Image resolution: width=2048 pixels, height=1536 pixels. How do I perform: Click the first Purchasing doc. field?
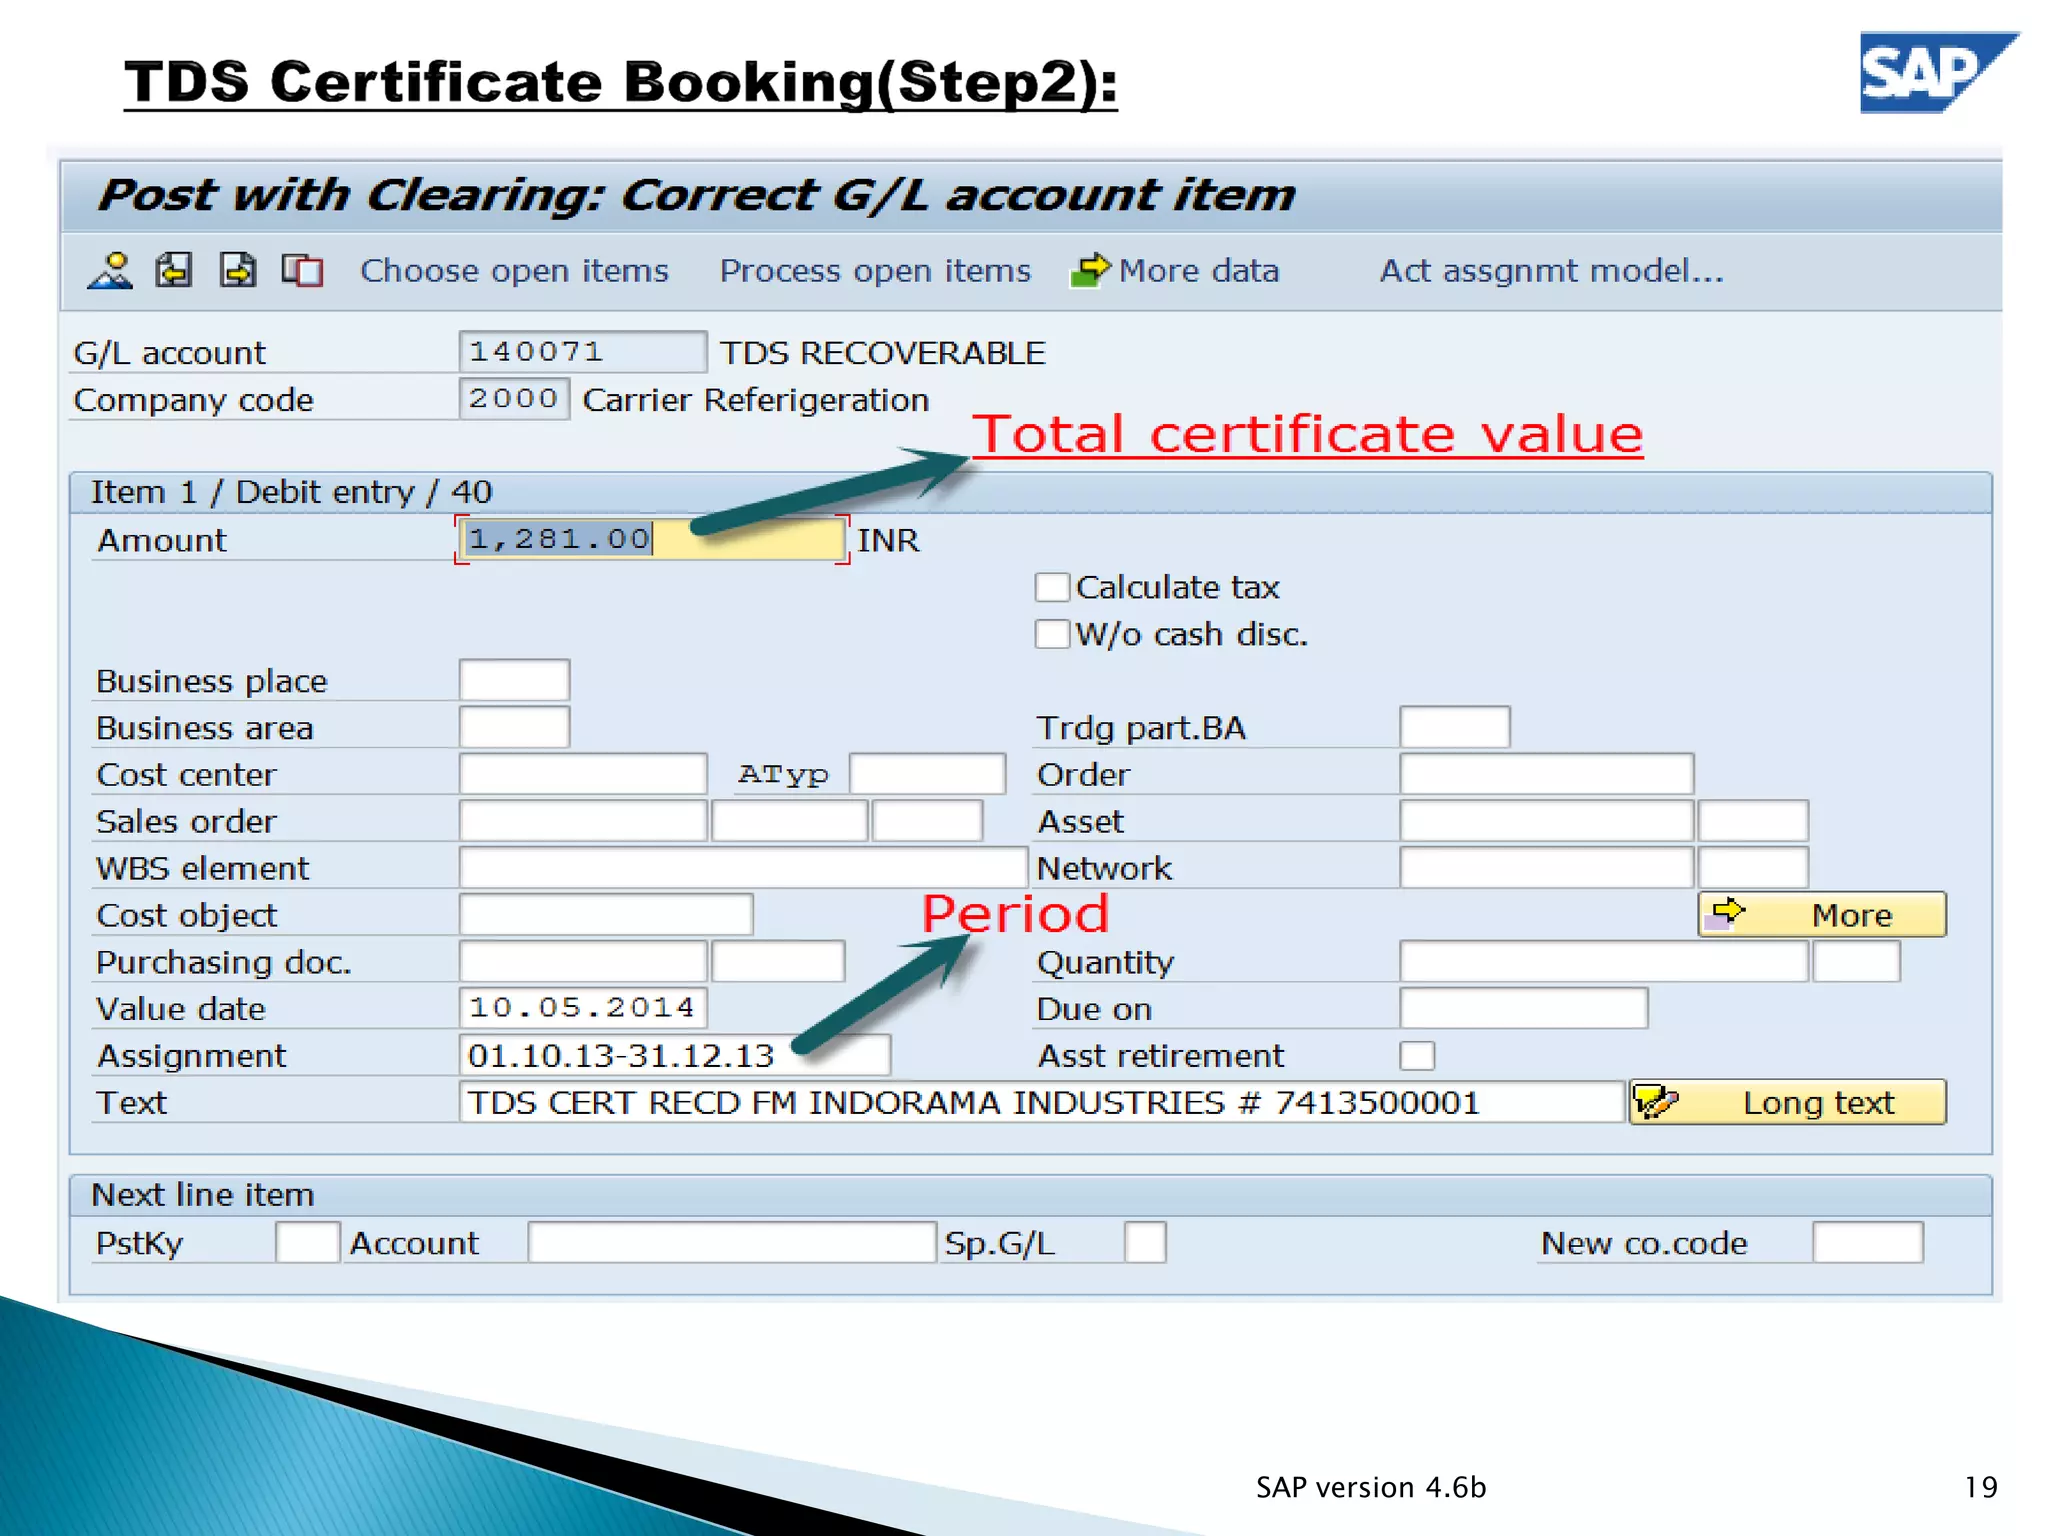pyautogui.click(x=583, y=962)
